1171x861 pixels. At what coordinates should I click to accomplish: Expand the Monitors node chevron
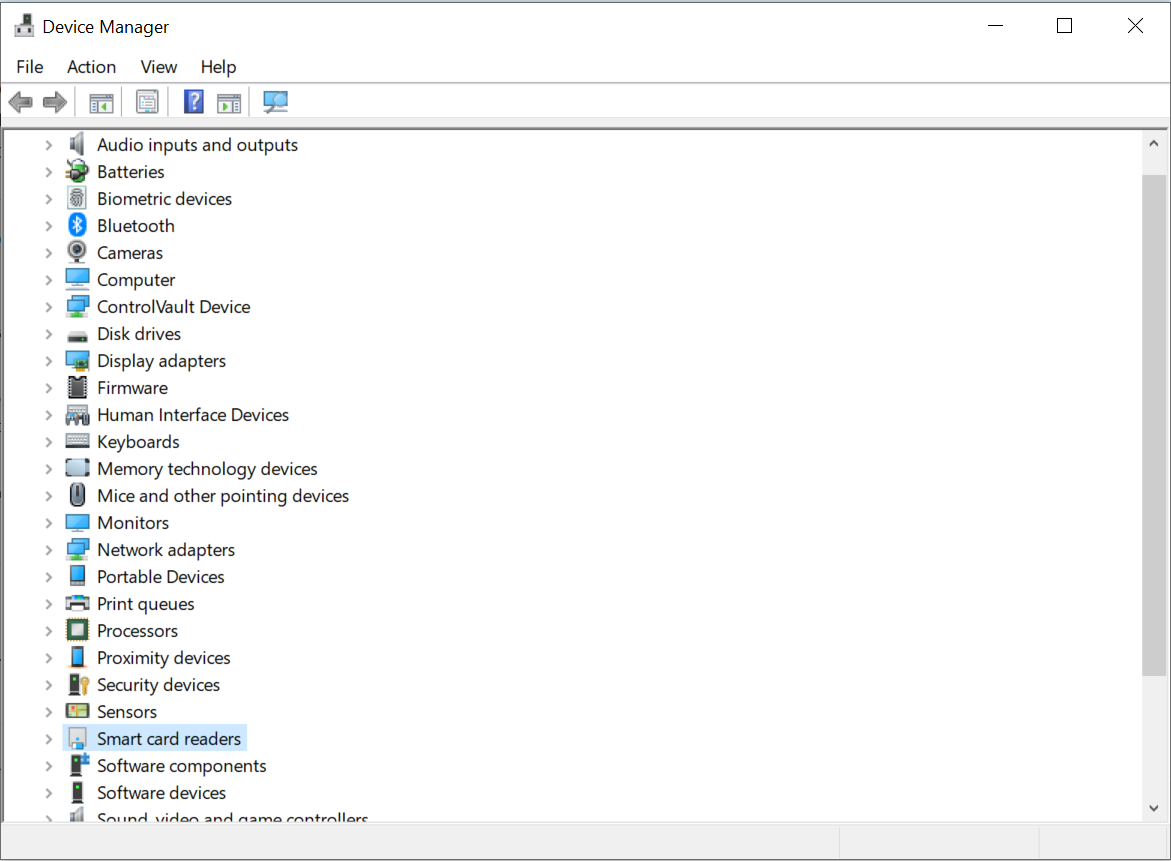point(49,523)
